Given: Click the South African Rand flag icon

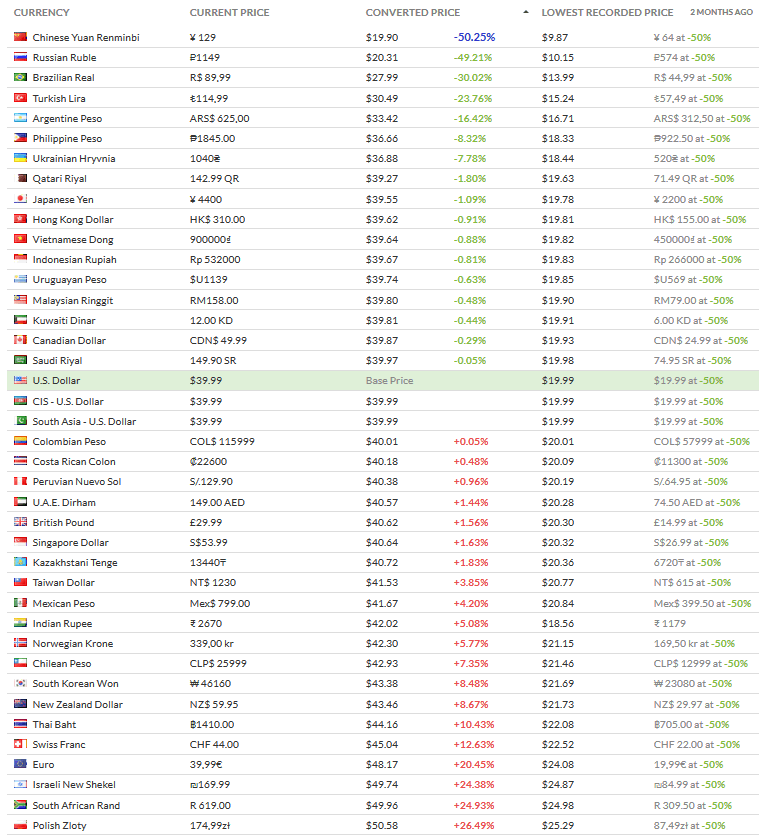Looking at the screenshot, I should (x=20, y=805).
